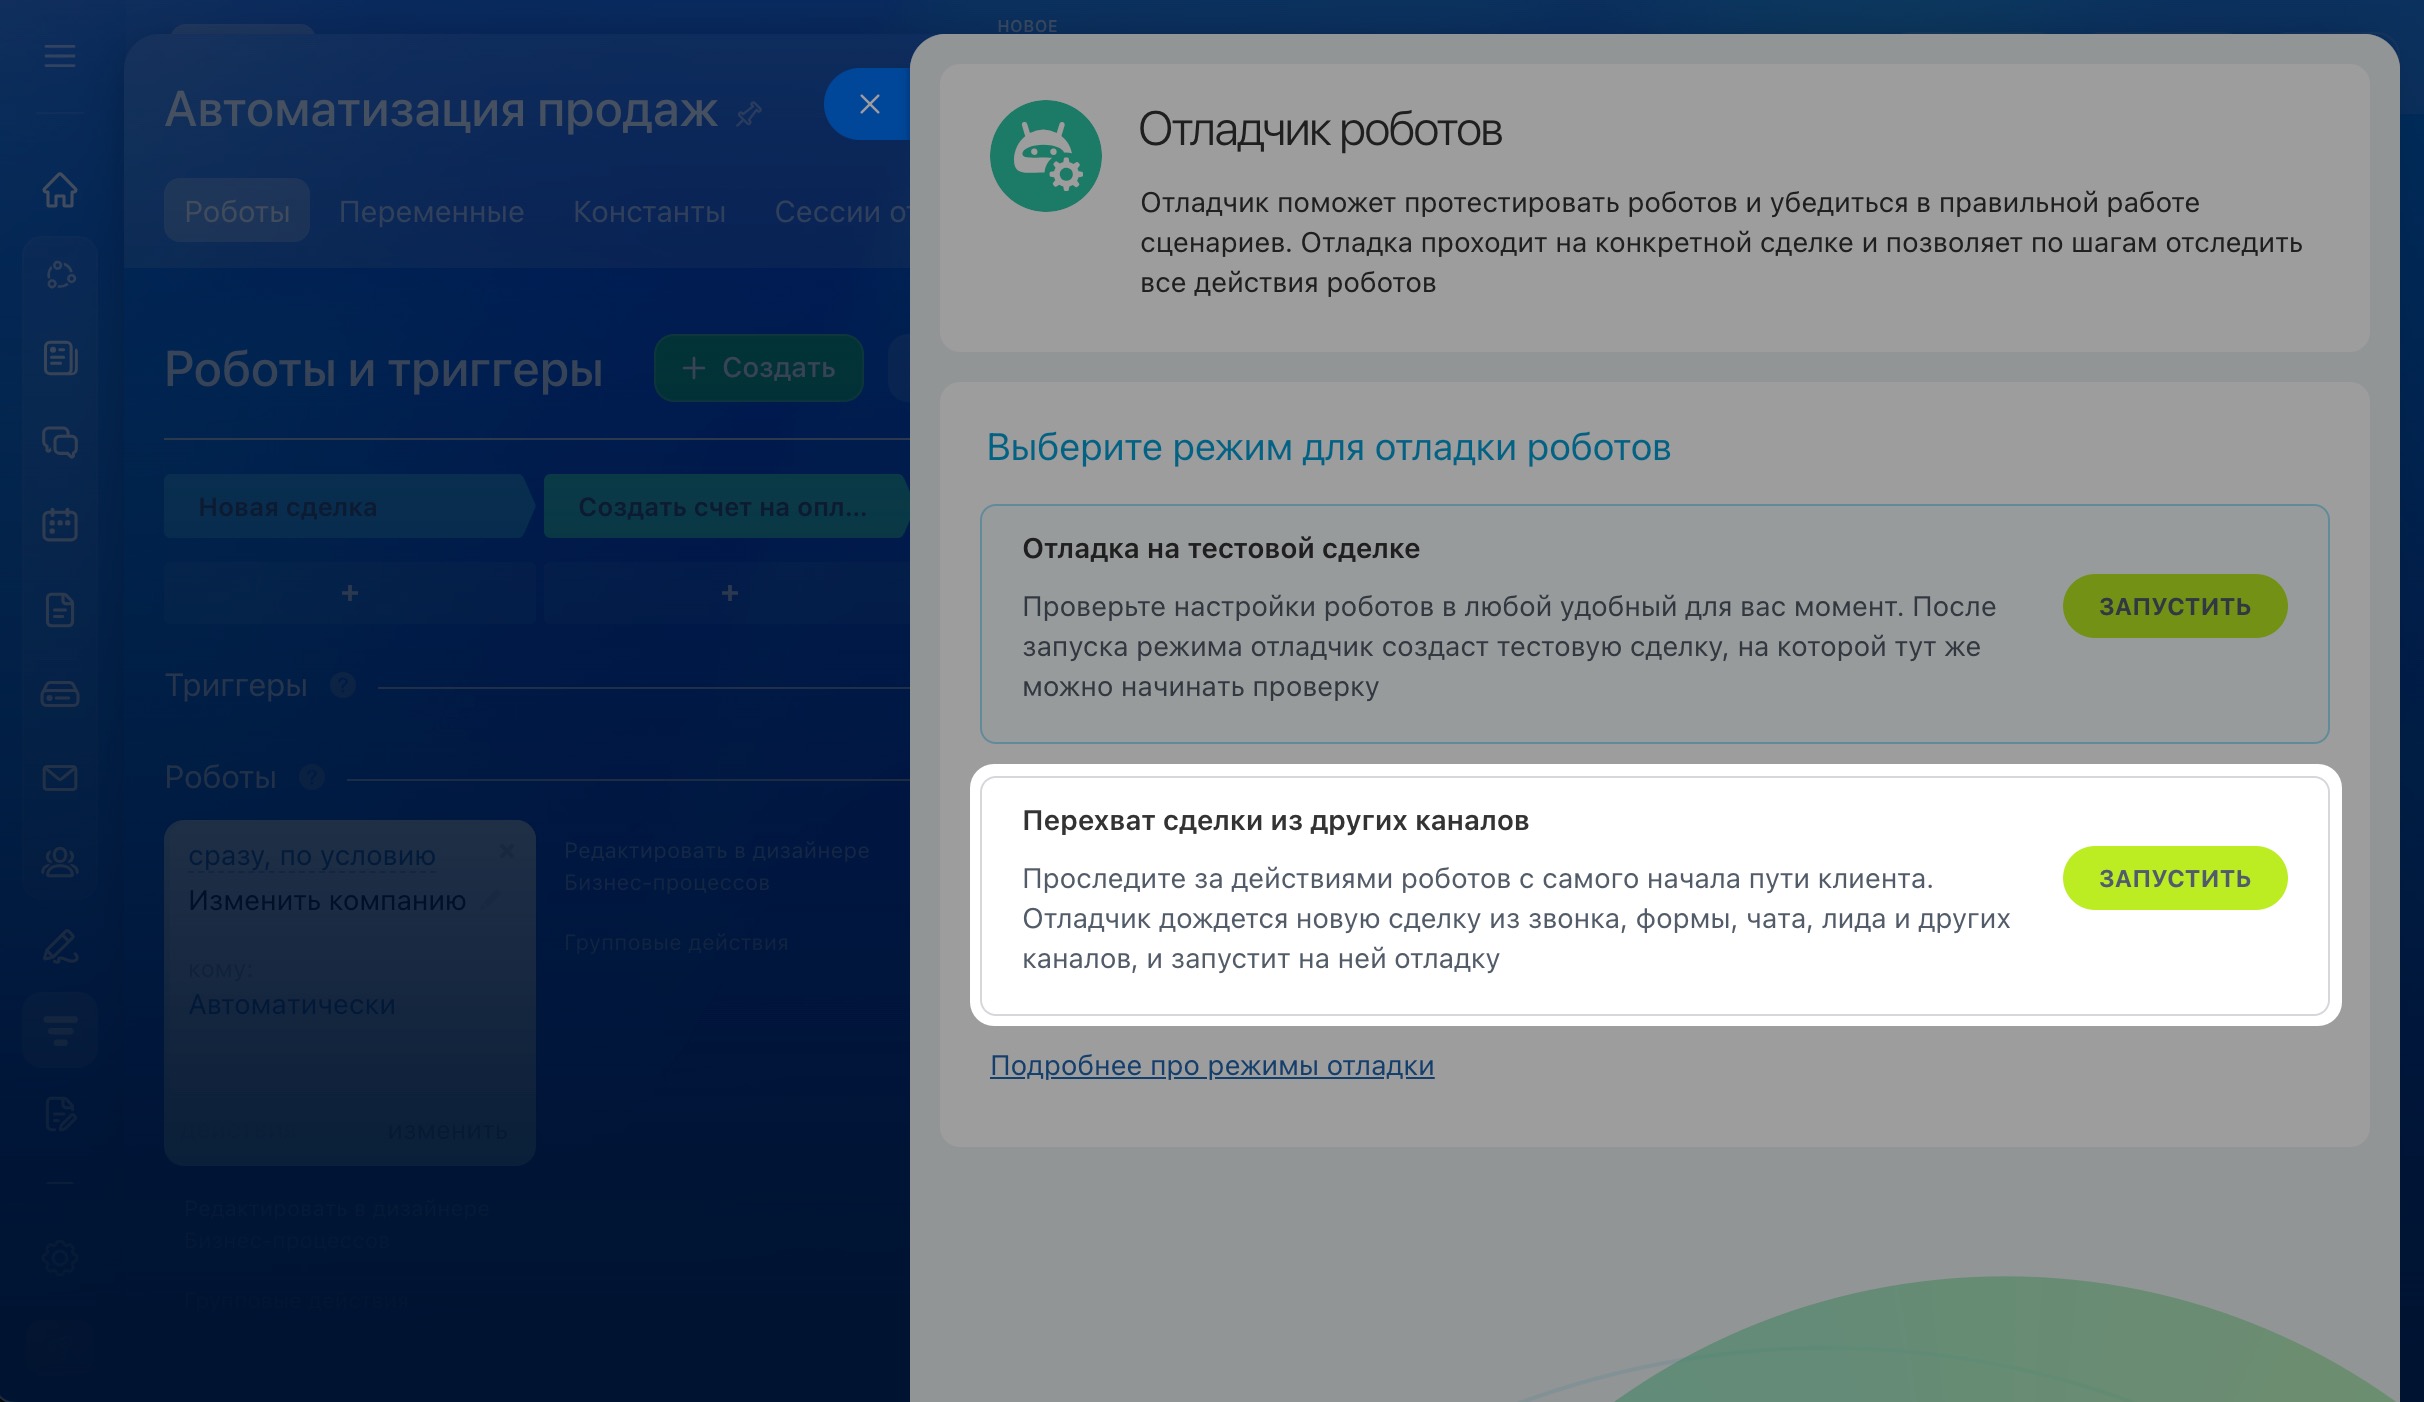Viewport: 2424px width, 1402px height.
Task: Open the collaboration circle icon in sidebar
Action: point(60,274)
